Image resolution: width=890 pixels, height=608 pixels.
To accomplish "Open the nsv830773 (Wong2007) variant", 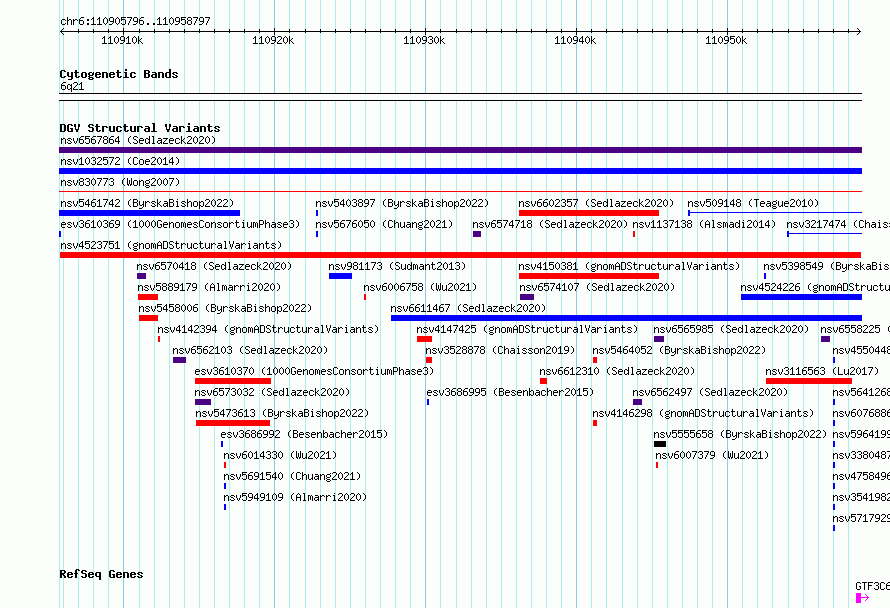I will pos(120,182).
